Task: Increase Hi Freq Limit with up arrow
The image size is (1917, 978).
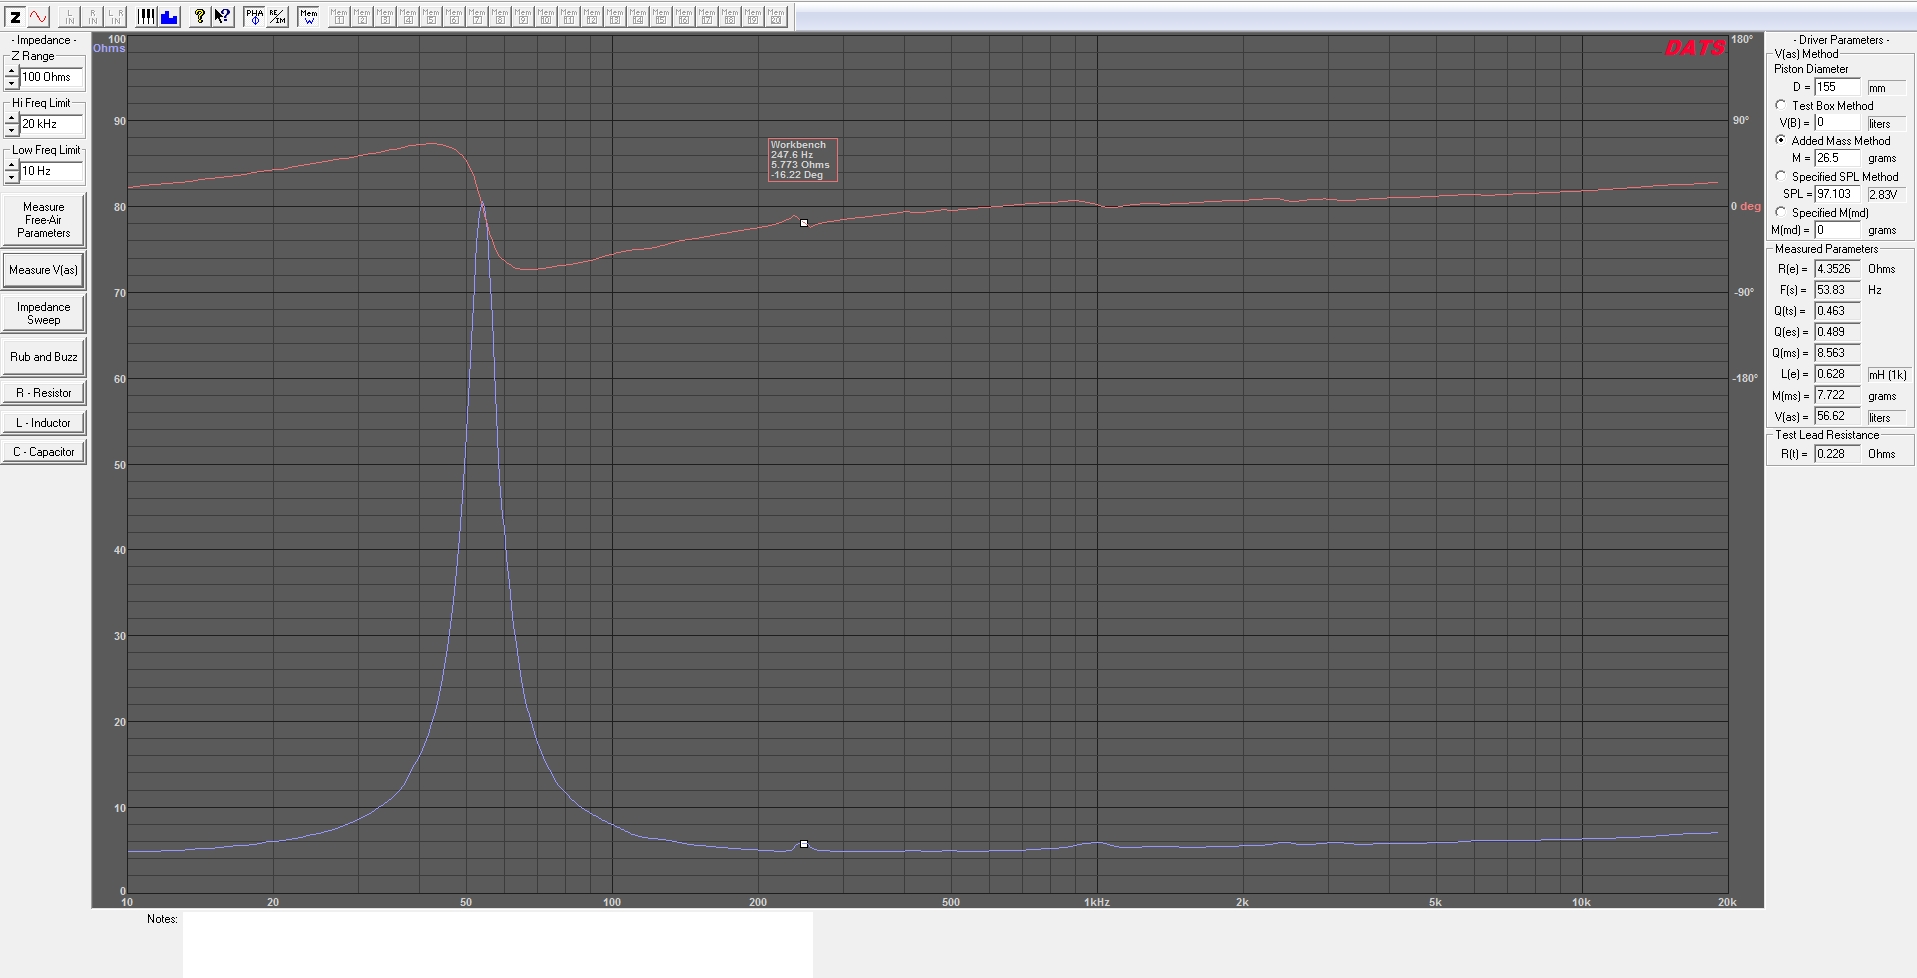Action: 12,118
